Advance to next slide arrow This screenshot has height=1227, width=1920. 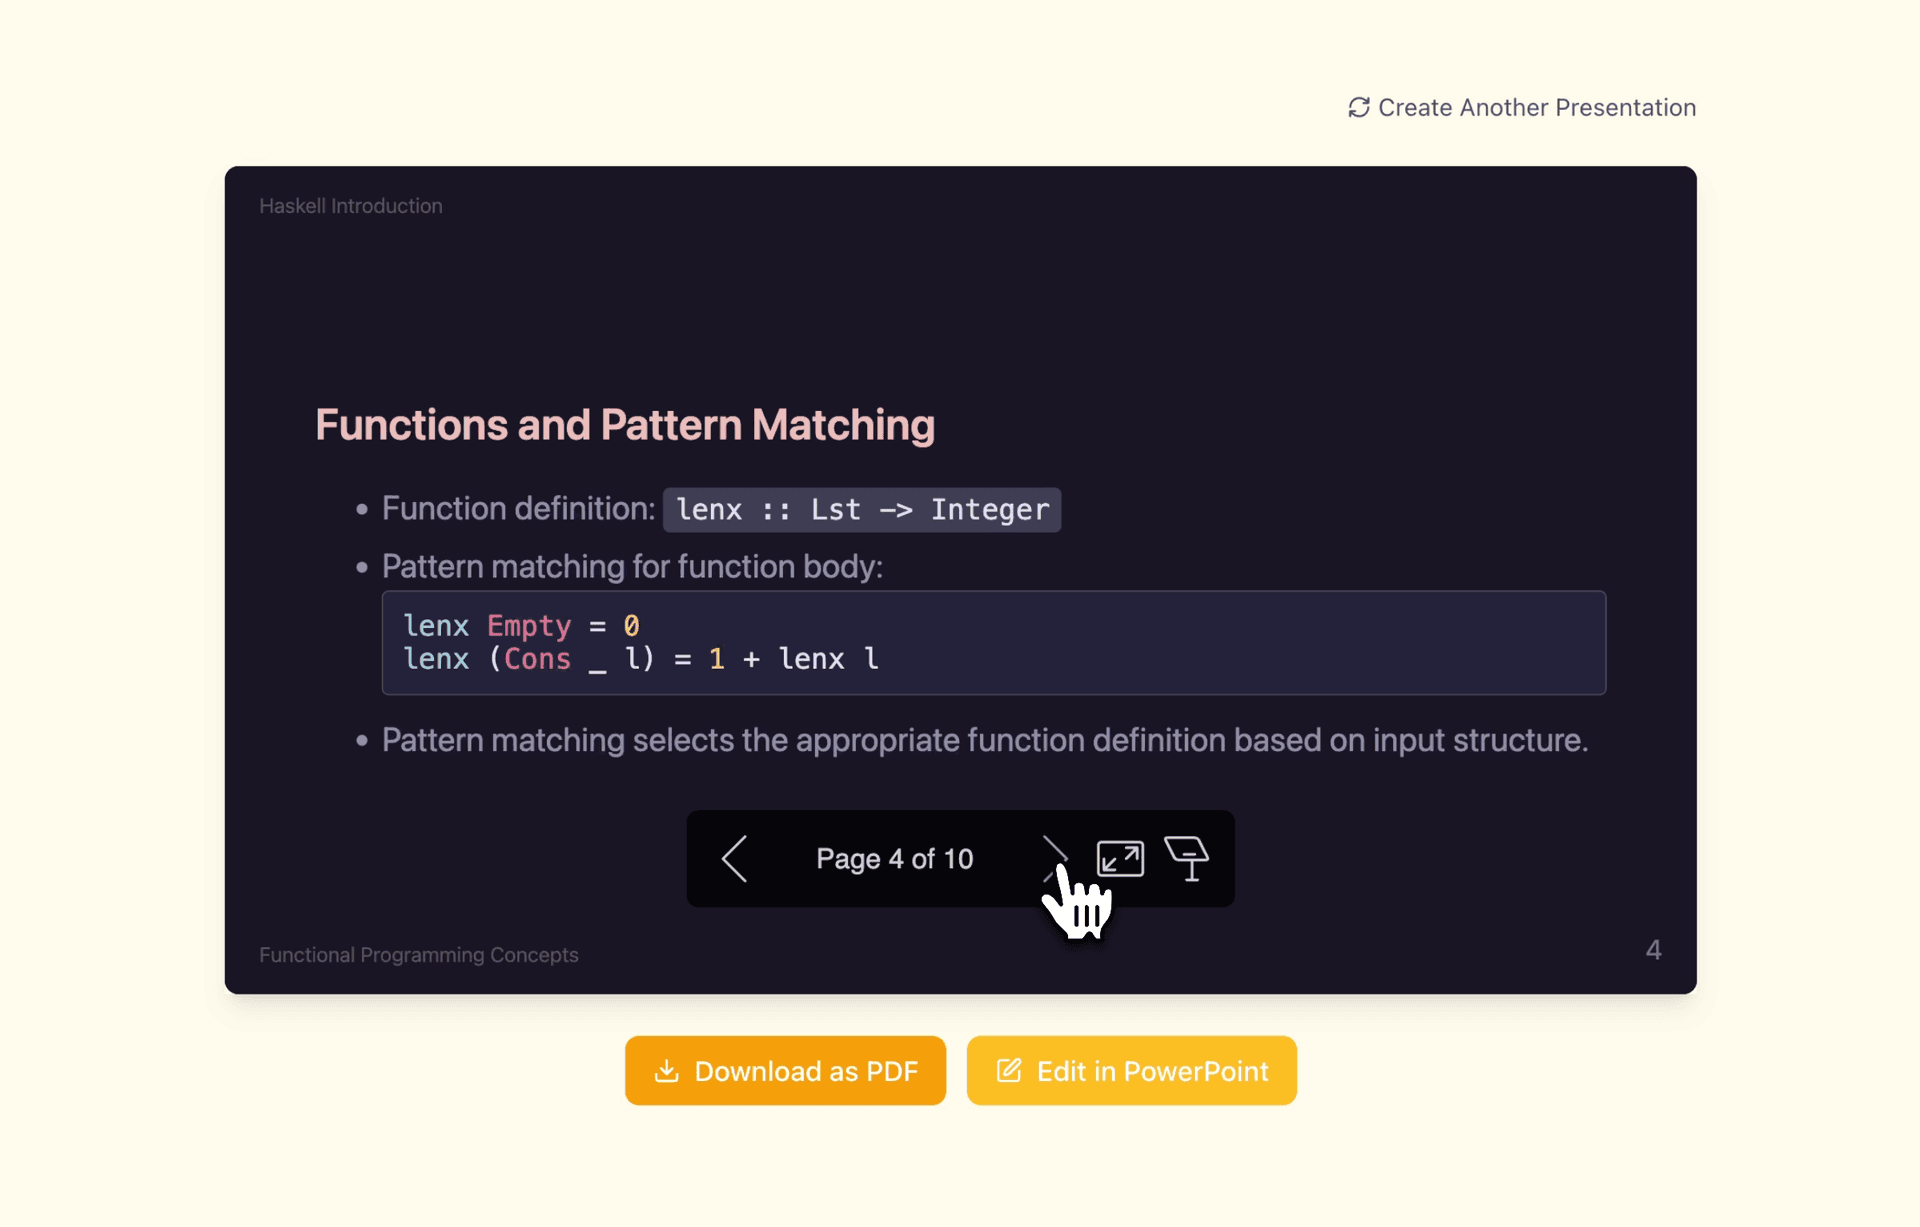coord(1053,858)
